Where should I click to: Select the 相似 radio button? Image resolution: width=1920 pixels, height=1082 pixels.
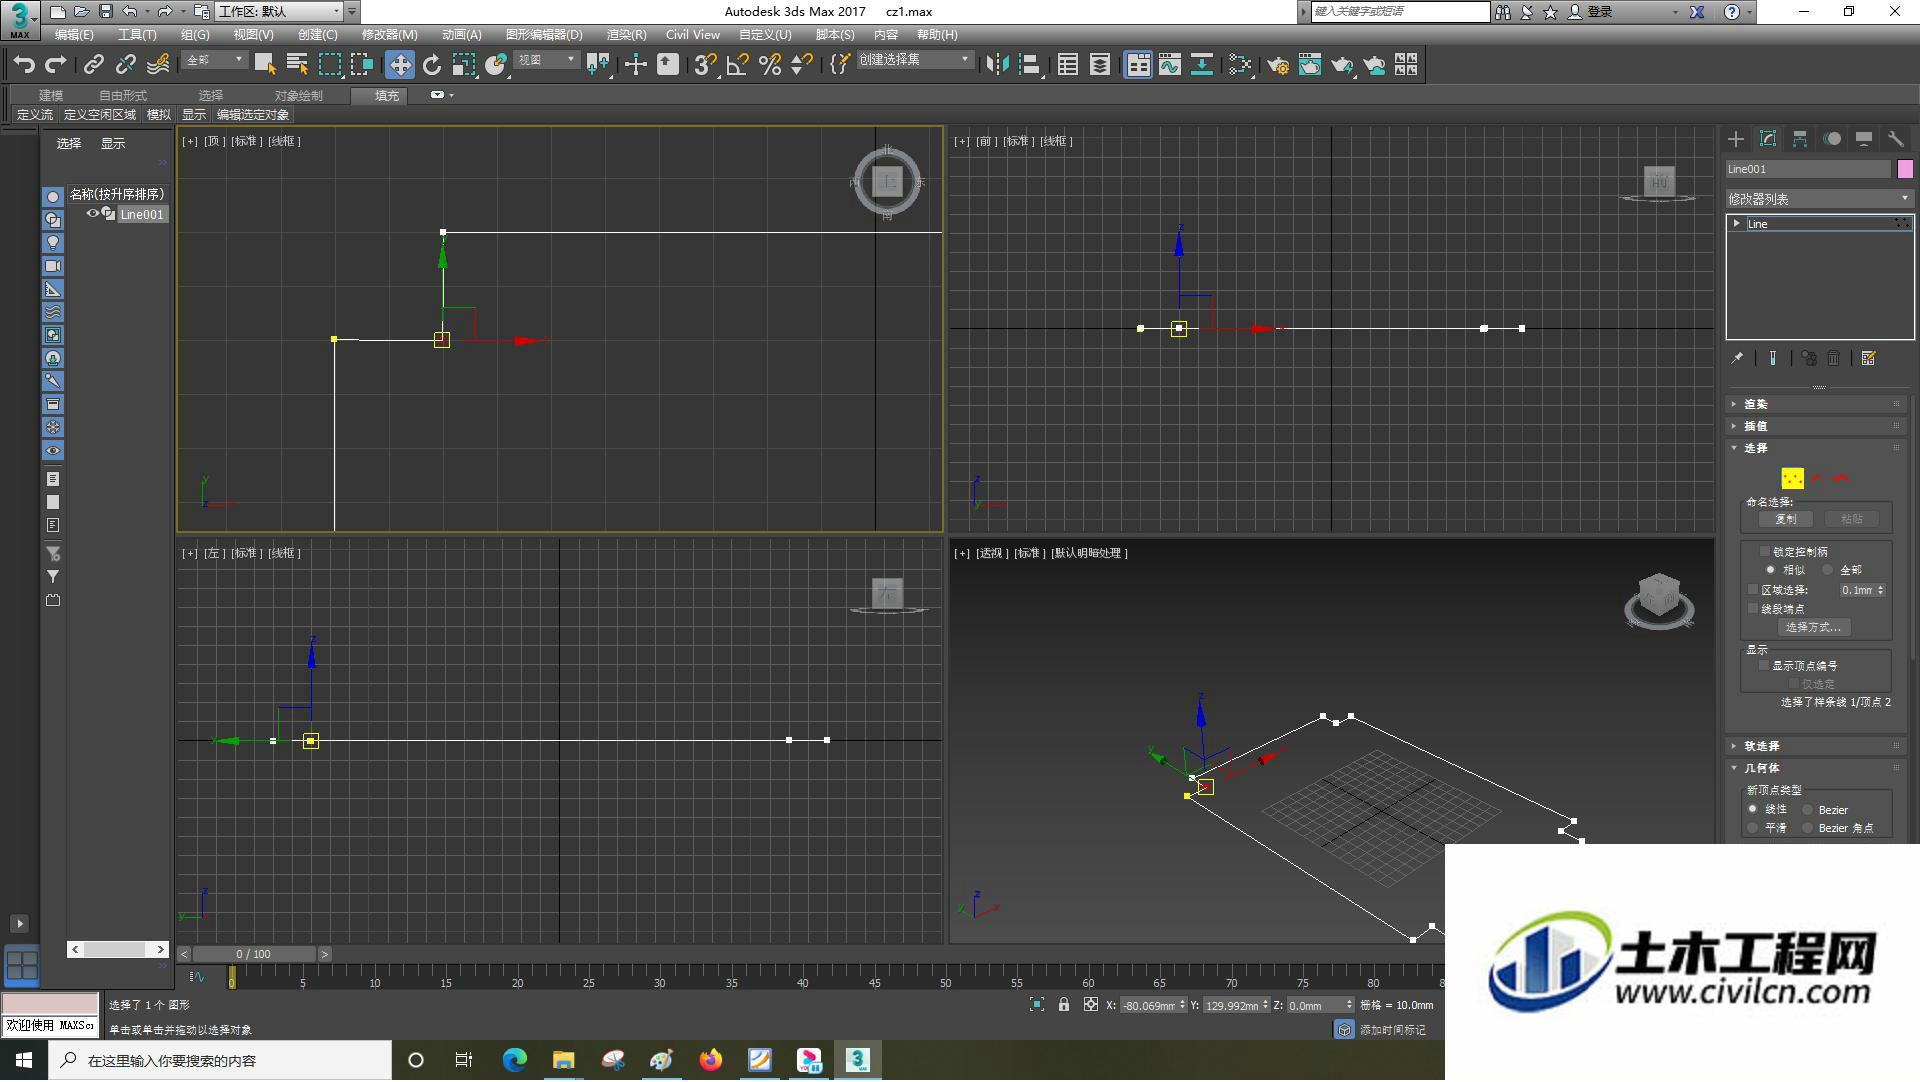pyautogui.click(x=1771, y=569)
